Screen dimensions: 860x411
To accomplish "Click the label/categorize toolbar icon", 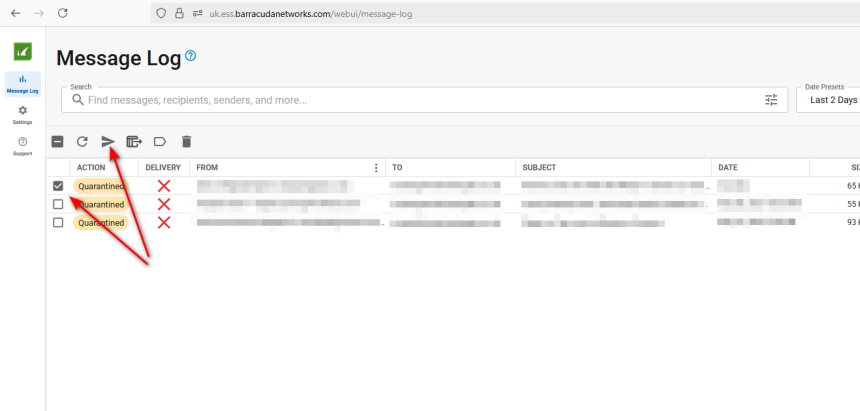I will (160, 142).
